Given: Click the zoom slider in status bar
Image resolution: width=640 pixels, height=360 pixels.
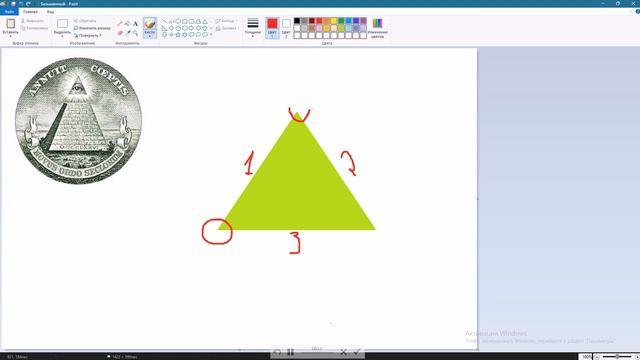Looking at the screenshot, I should coord(617,357).
